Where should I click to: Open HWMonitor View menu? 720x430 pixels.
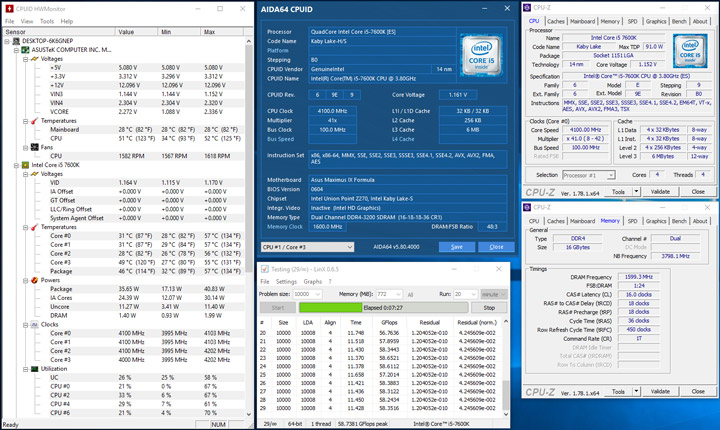pos(27,21)
